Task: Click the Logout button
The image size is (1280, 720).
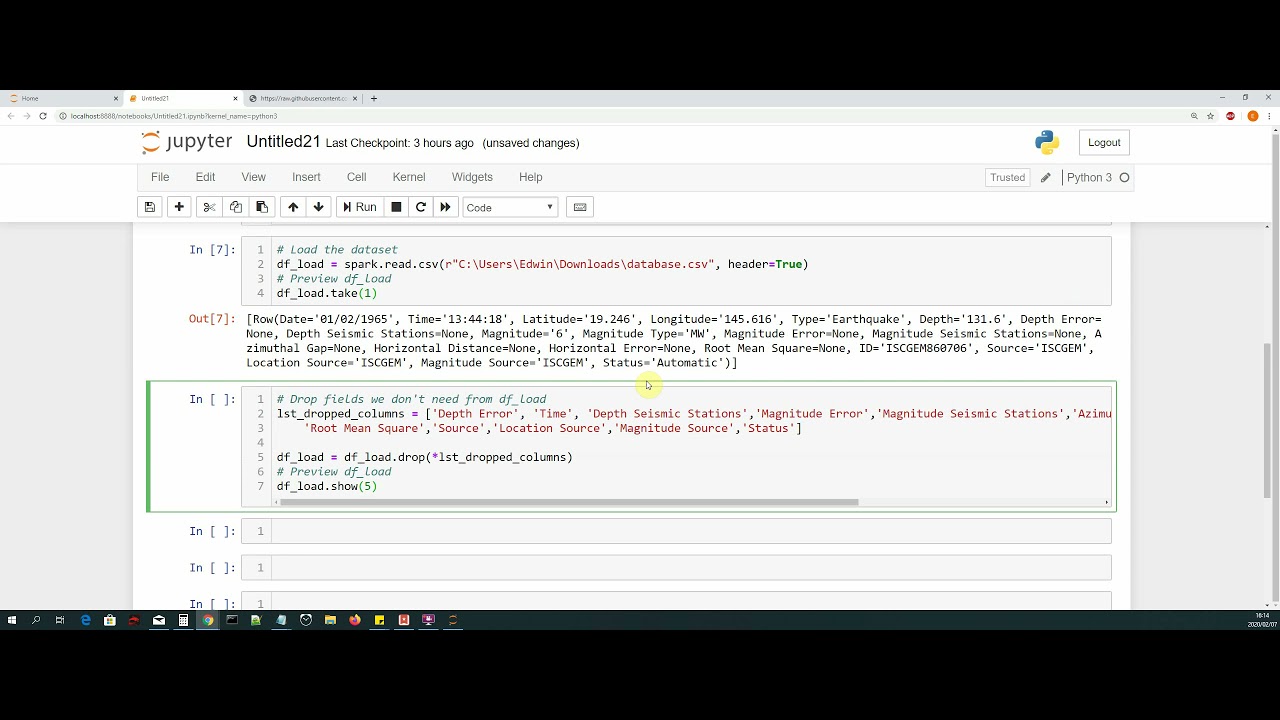Action: pos(1104,143)
